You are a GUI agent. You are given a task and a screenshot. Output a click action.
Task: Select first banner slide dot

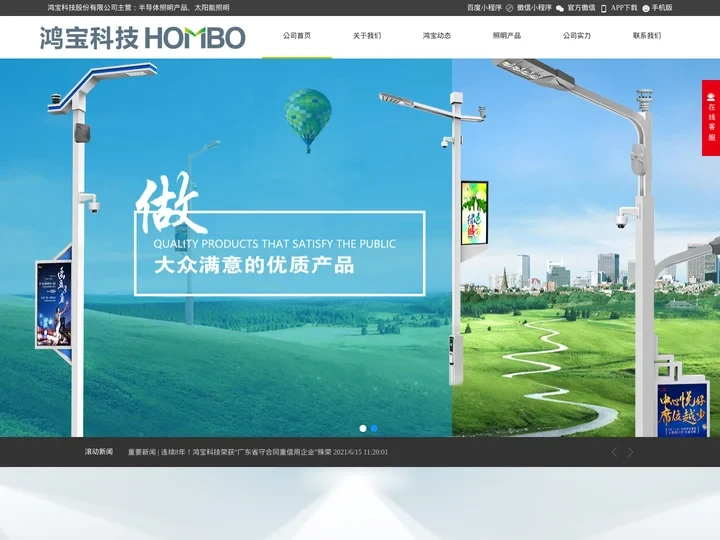[x=363, y=428]
